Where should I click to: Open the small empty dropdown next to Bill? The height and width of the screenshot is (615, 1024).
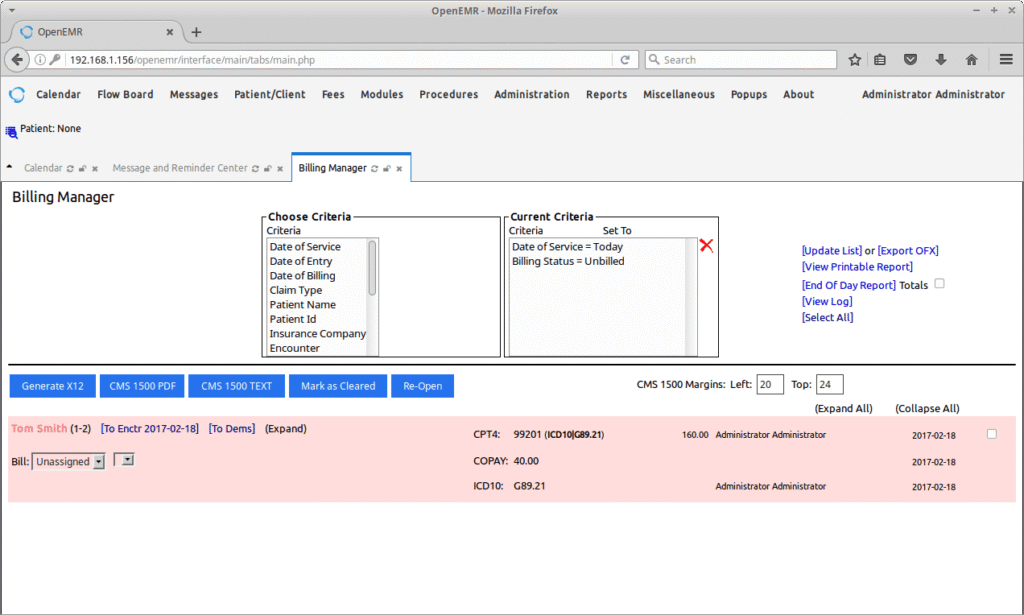tap(124, 460)
